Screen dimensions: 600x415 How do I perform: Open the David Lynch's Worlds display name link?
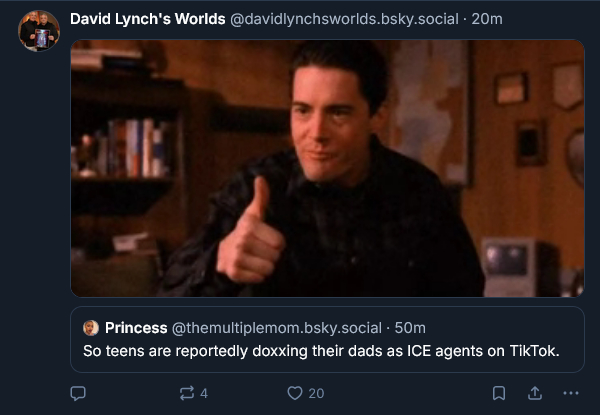[x=148, y=20]
